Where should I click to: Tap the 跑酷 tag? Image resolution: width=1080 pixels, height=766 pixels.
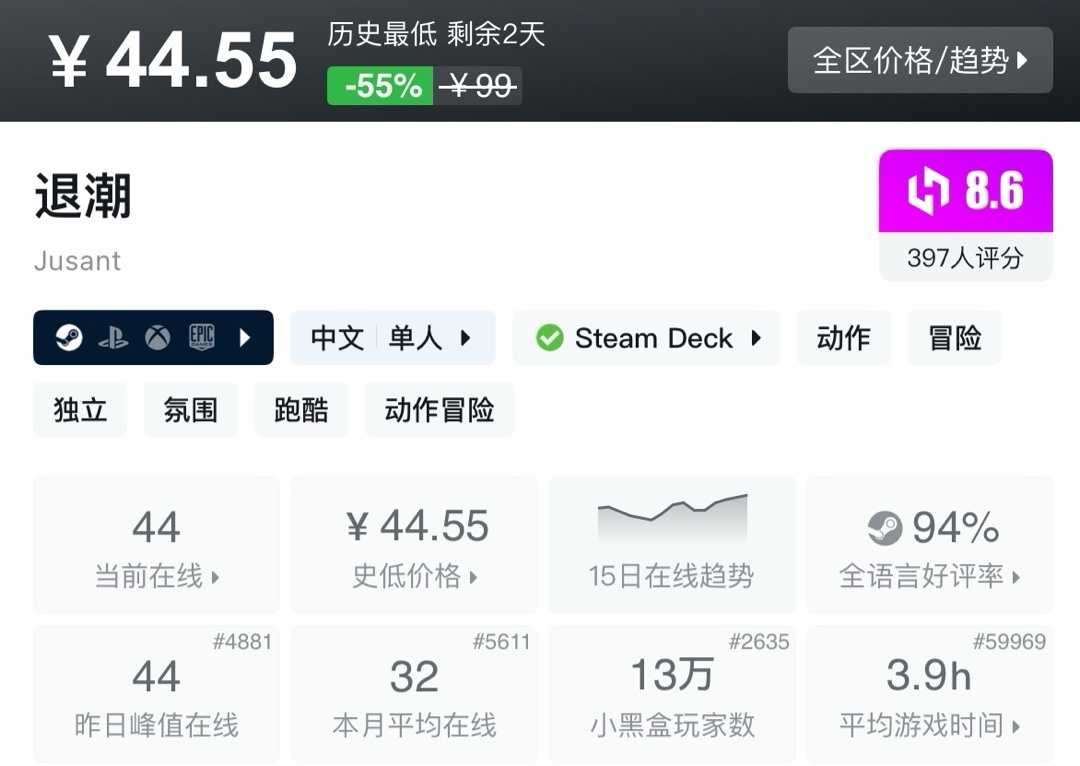tap(301, 410)
